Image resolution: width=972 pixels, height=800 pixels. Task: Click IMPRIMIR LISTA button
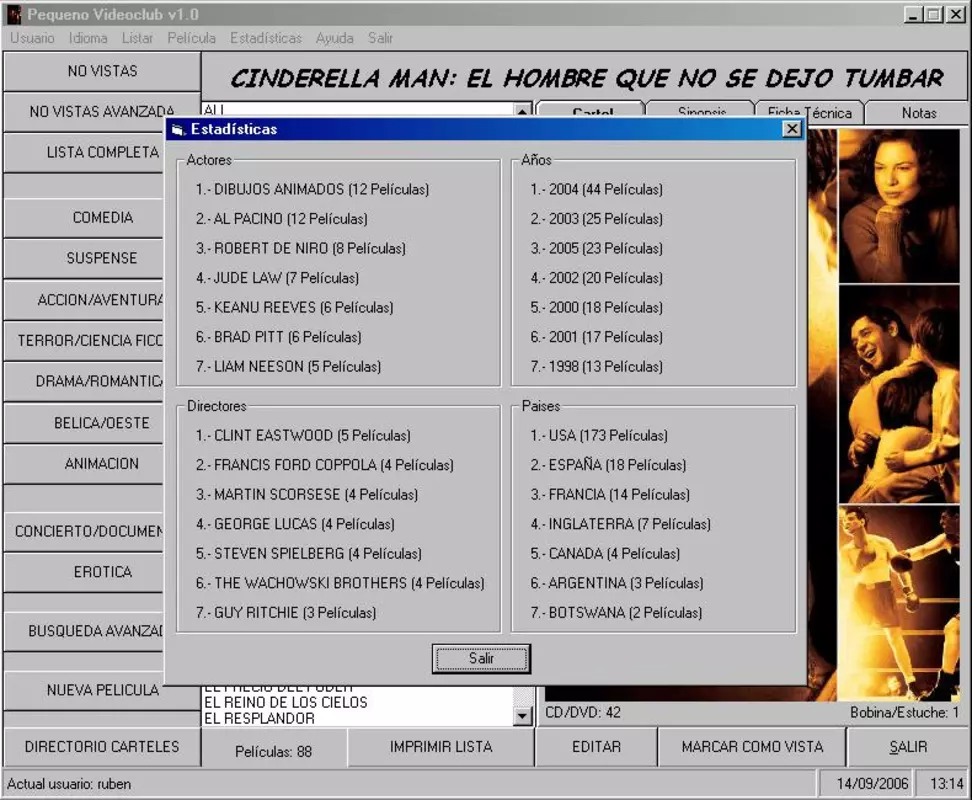coord(441,747)
